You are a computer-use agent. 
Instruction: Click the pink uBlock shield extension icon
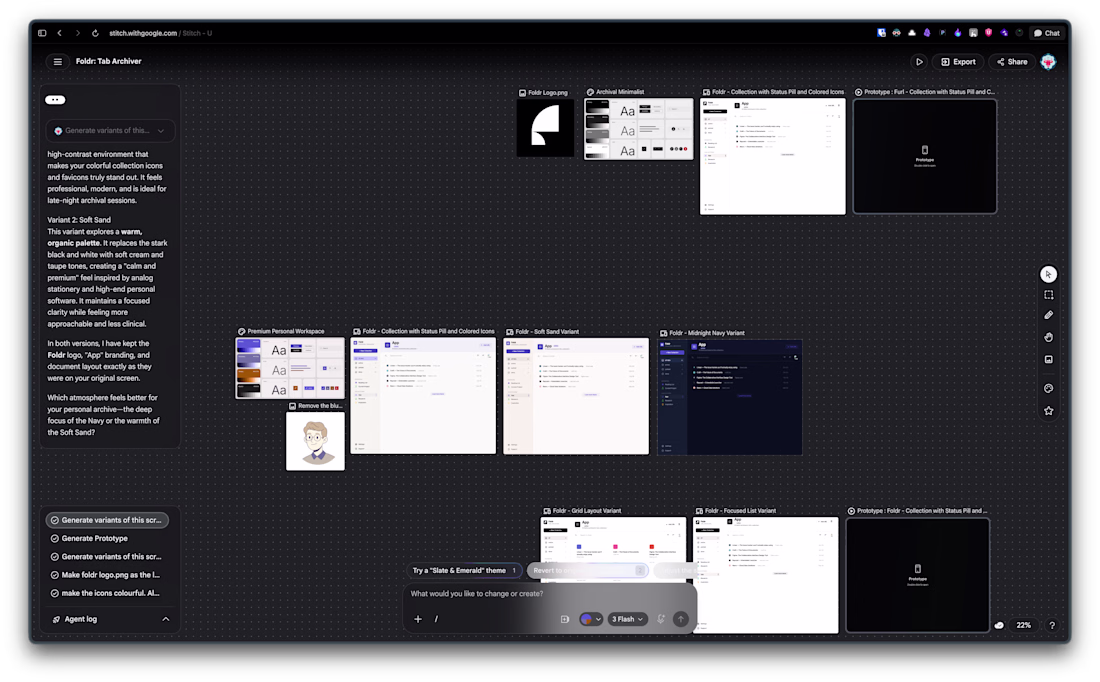(988, 33)
